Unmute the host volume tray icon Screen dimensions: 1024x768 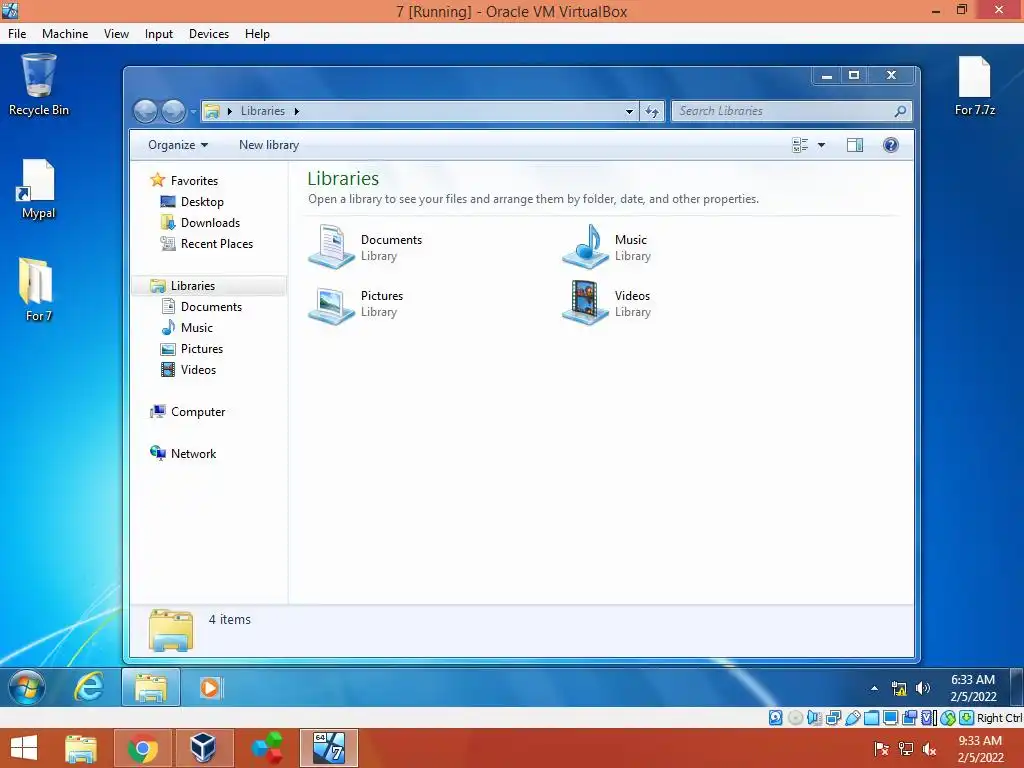[x=929, y=748]
